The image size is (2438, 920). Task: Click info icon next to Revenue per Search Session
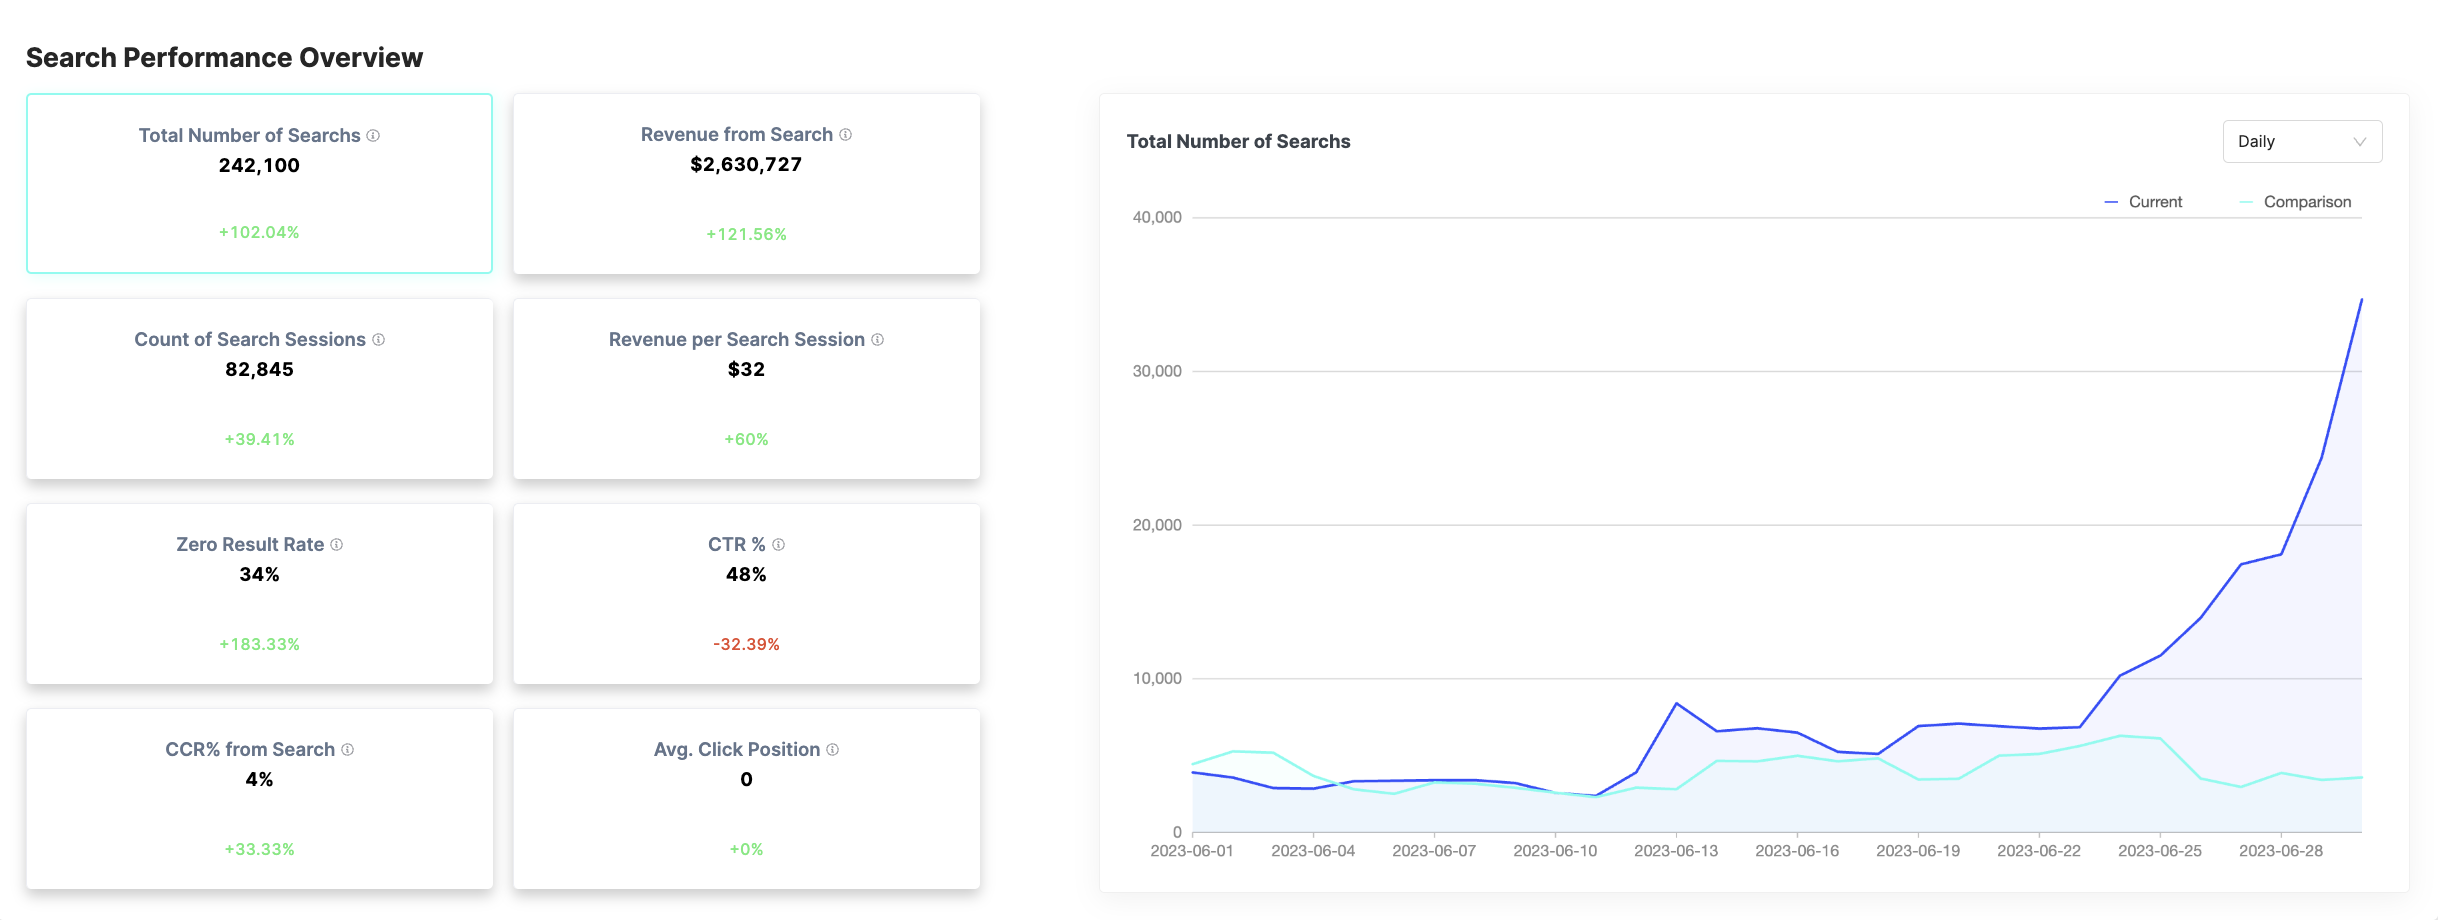click(x=878, y=340)
